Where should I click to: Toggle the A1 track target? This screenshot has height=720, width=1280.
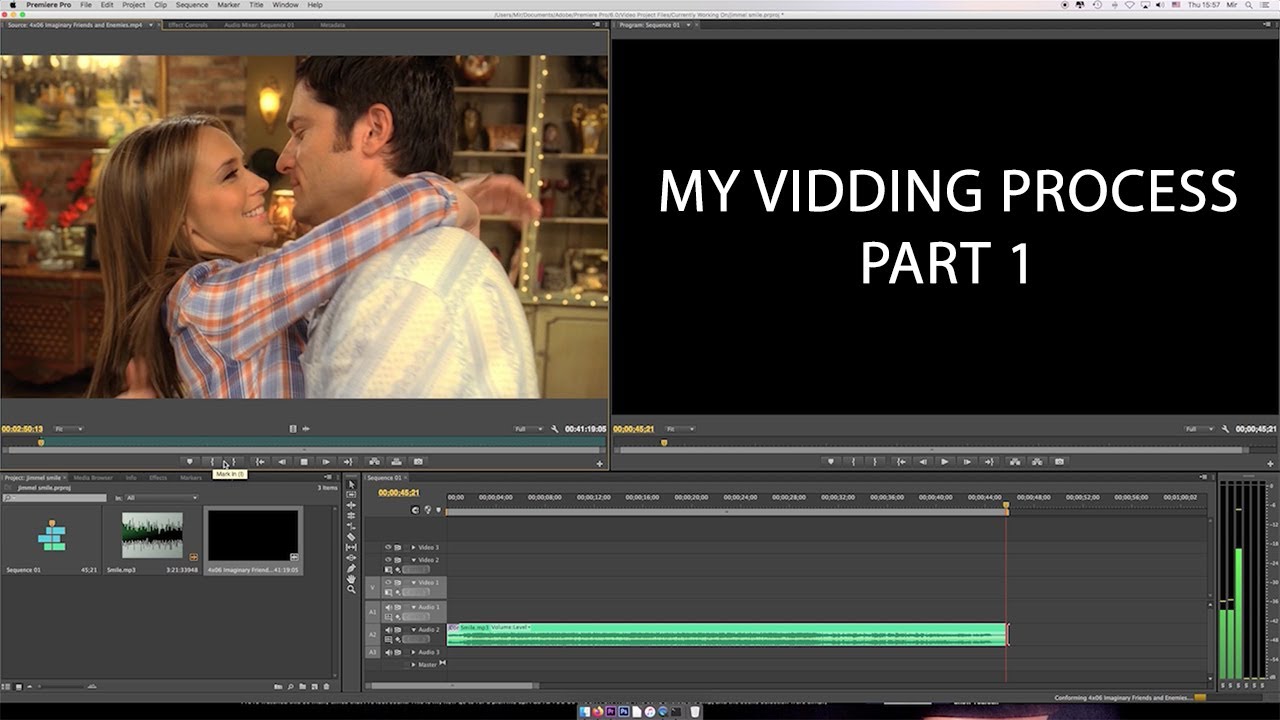pos(373,611)
